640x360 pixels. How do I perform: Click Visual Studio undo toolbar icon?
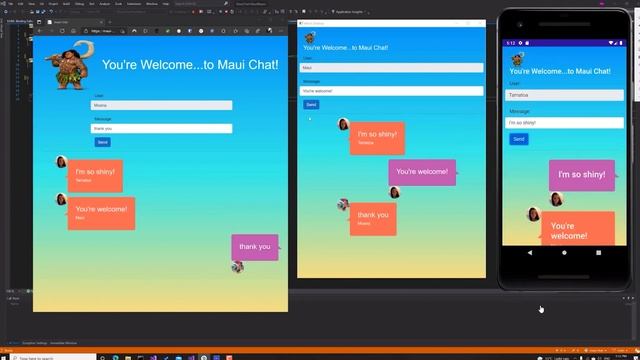(x=51, y=12)
